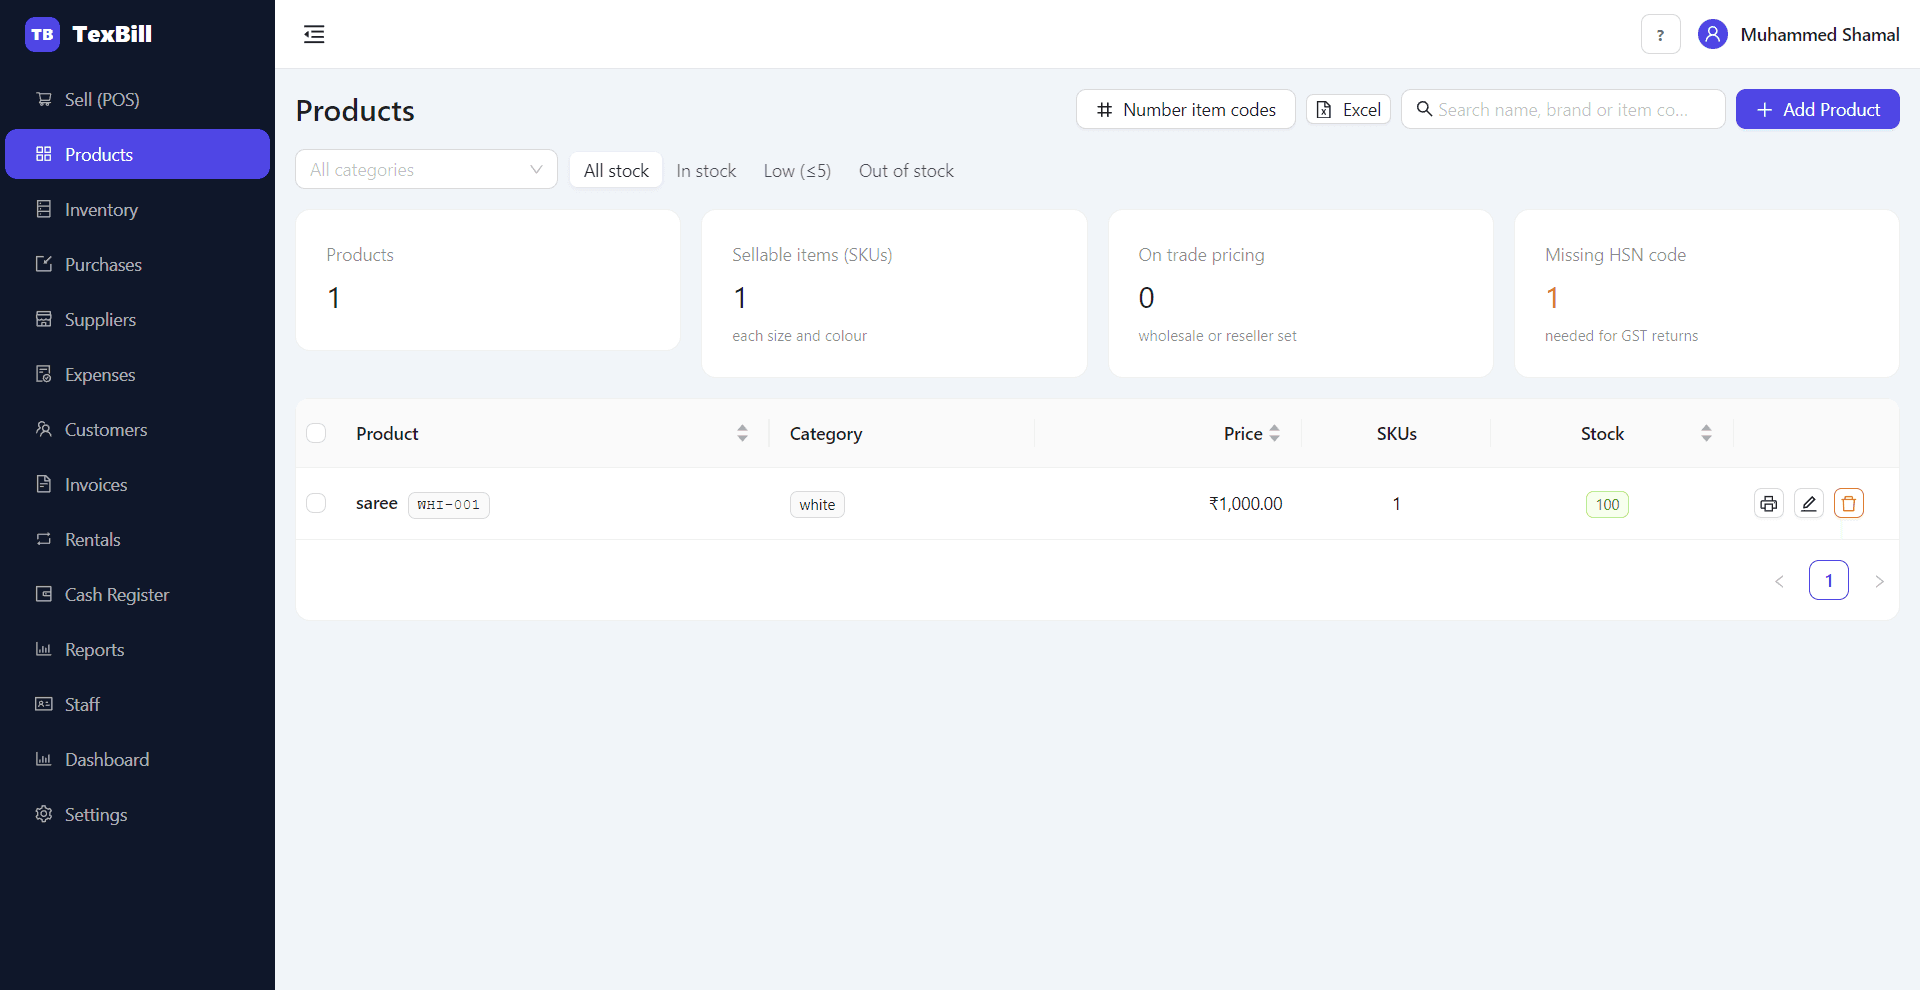Click the Suppliers sidebar icon
Screen dimensions: 1920x990
pos(44,319)
